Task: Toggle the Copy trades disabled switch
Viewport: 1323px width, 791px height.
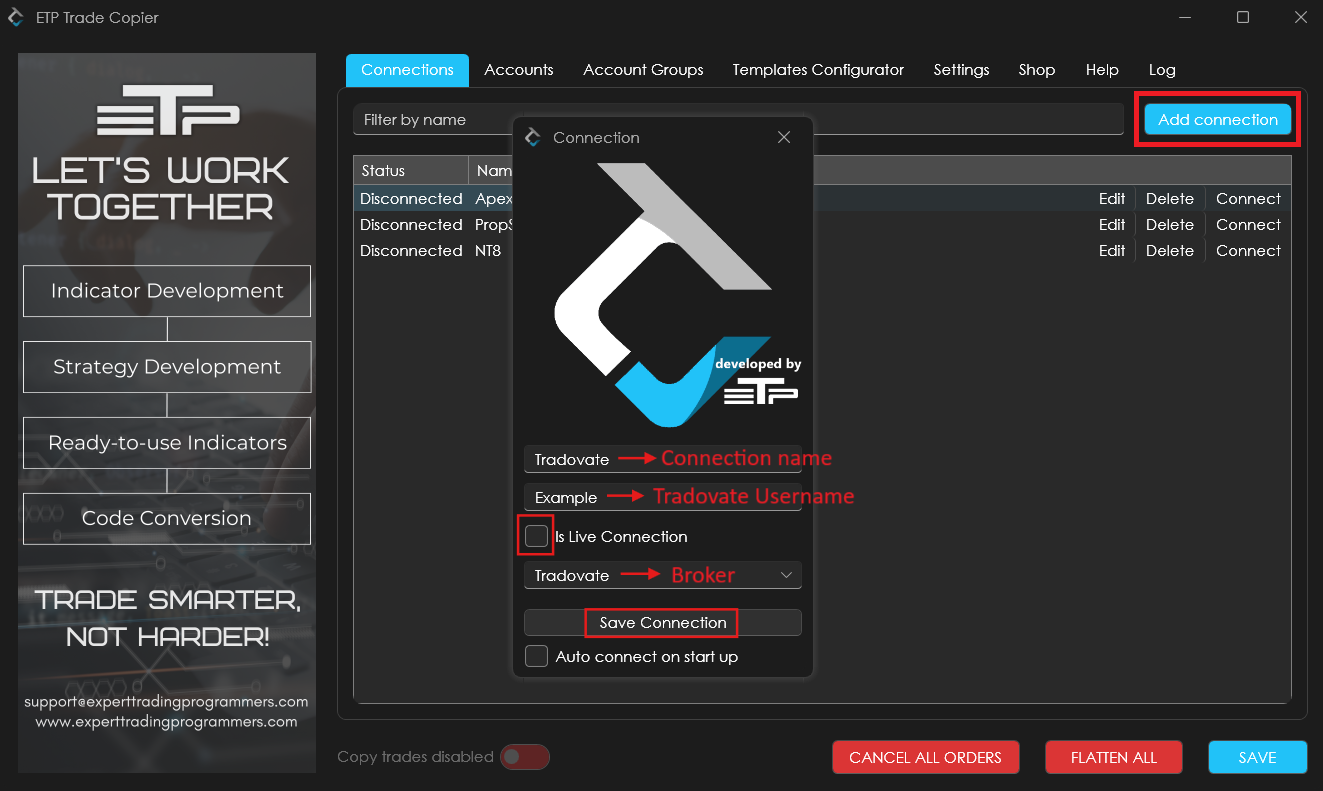Action: (x=525, y=757)
